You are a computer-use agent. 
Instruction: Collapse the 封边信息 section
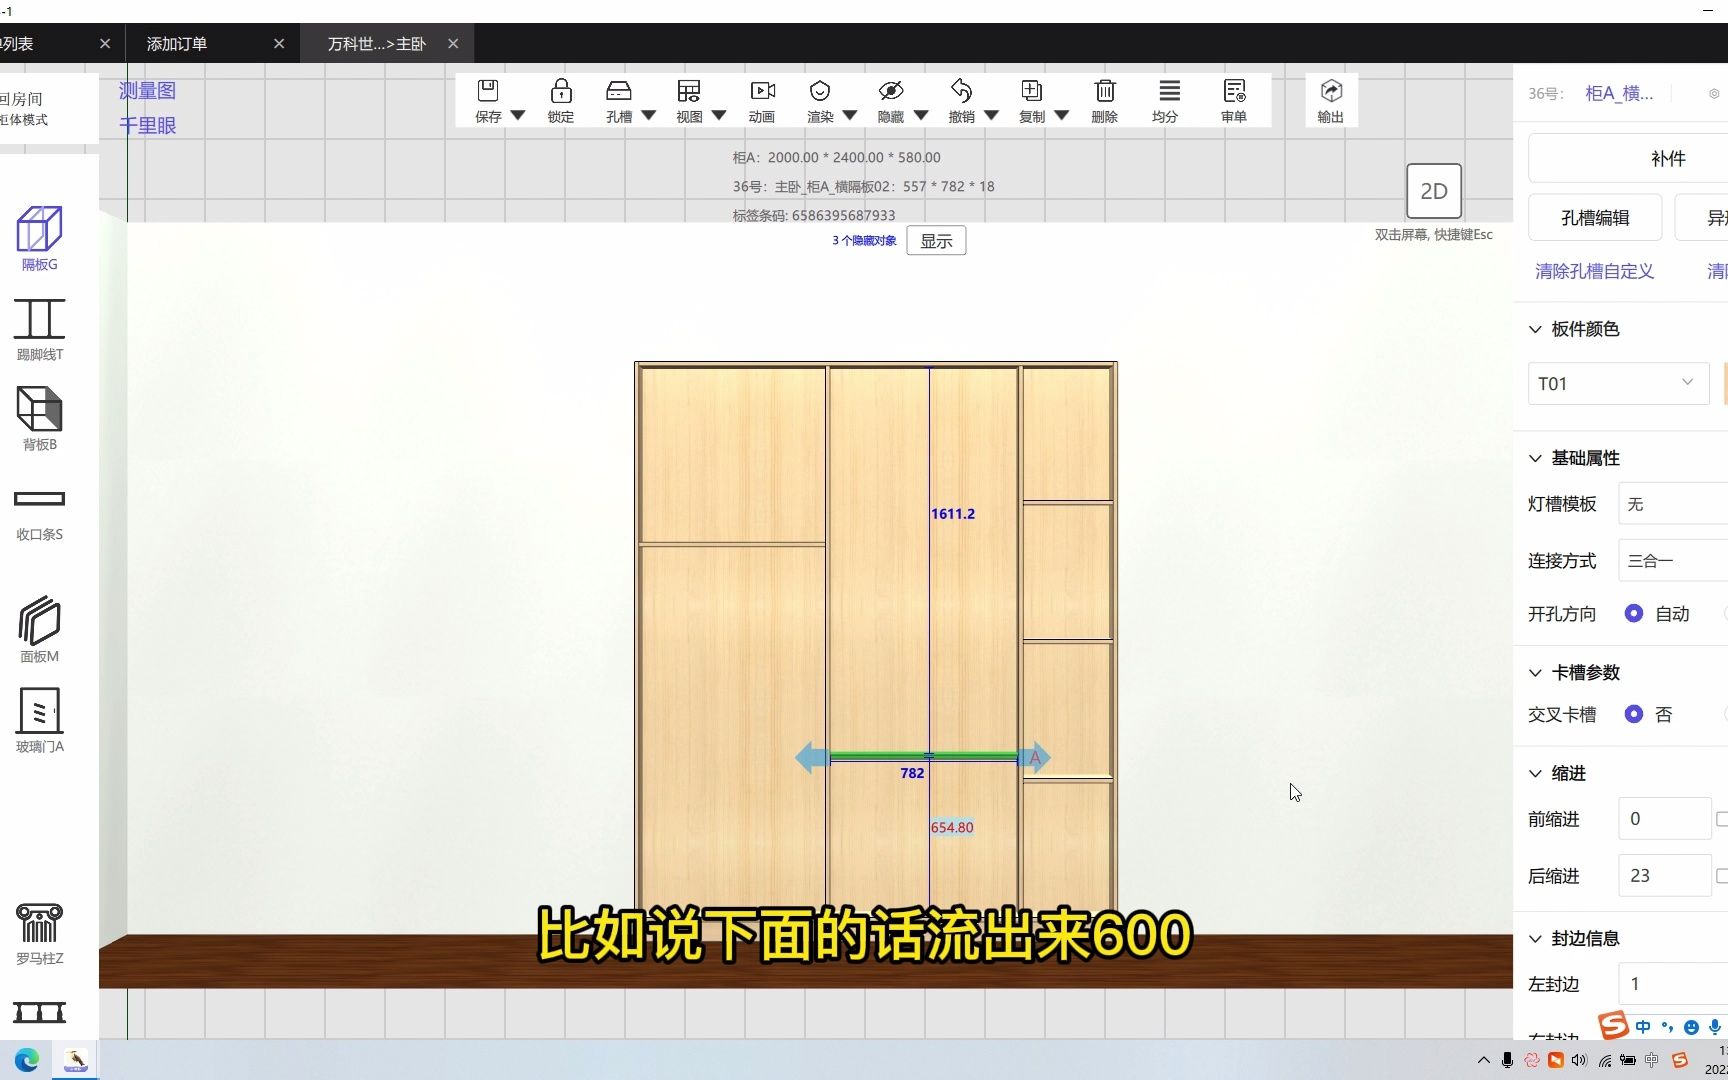coord(1535,939)
